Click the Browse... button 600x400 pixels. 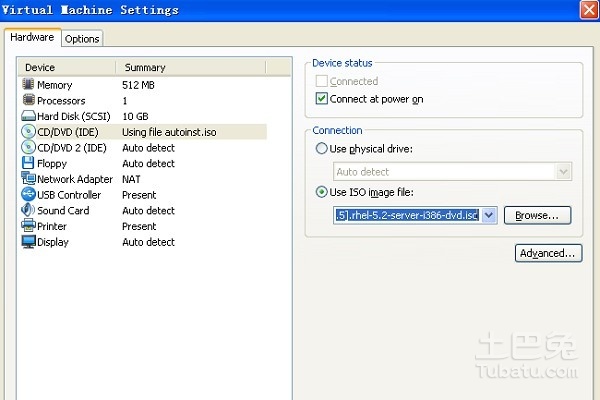(537, 215)
